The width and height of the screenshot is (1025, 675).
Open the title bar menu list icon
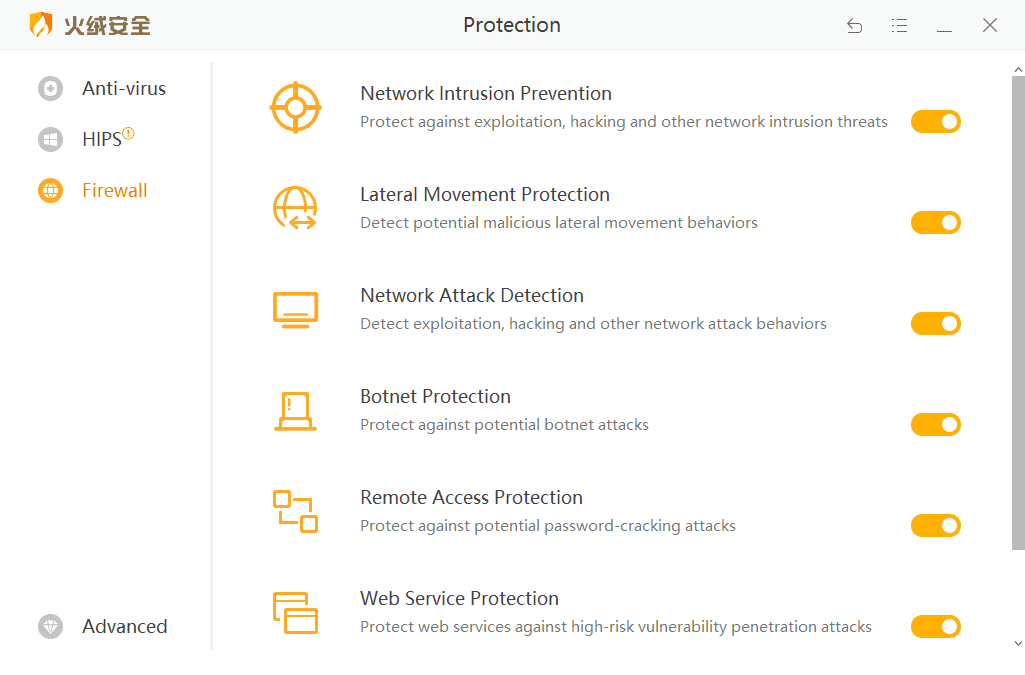[x=899, y=26]
